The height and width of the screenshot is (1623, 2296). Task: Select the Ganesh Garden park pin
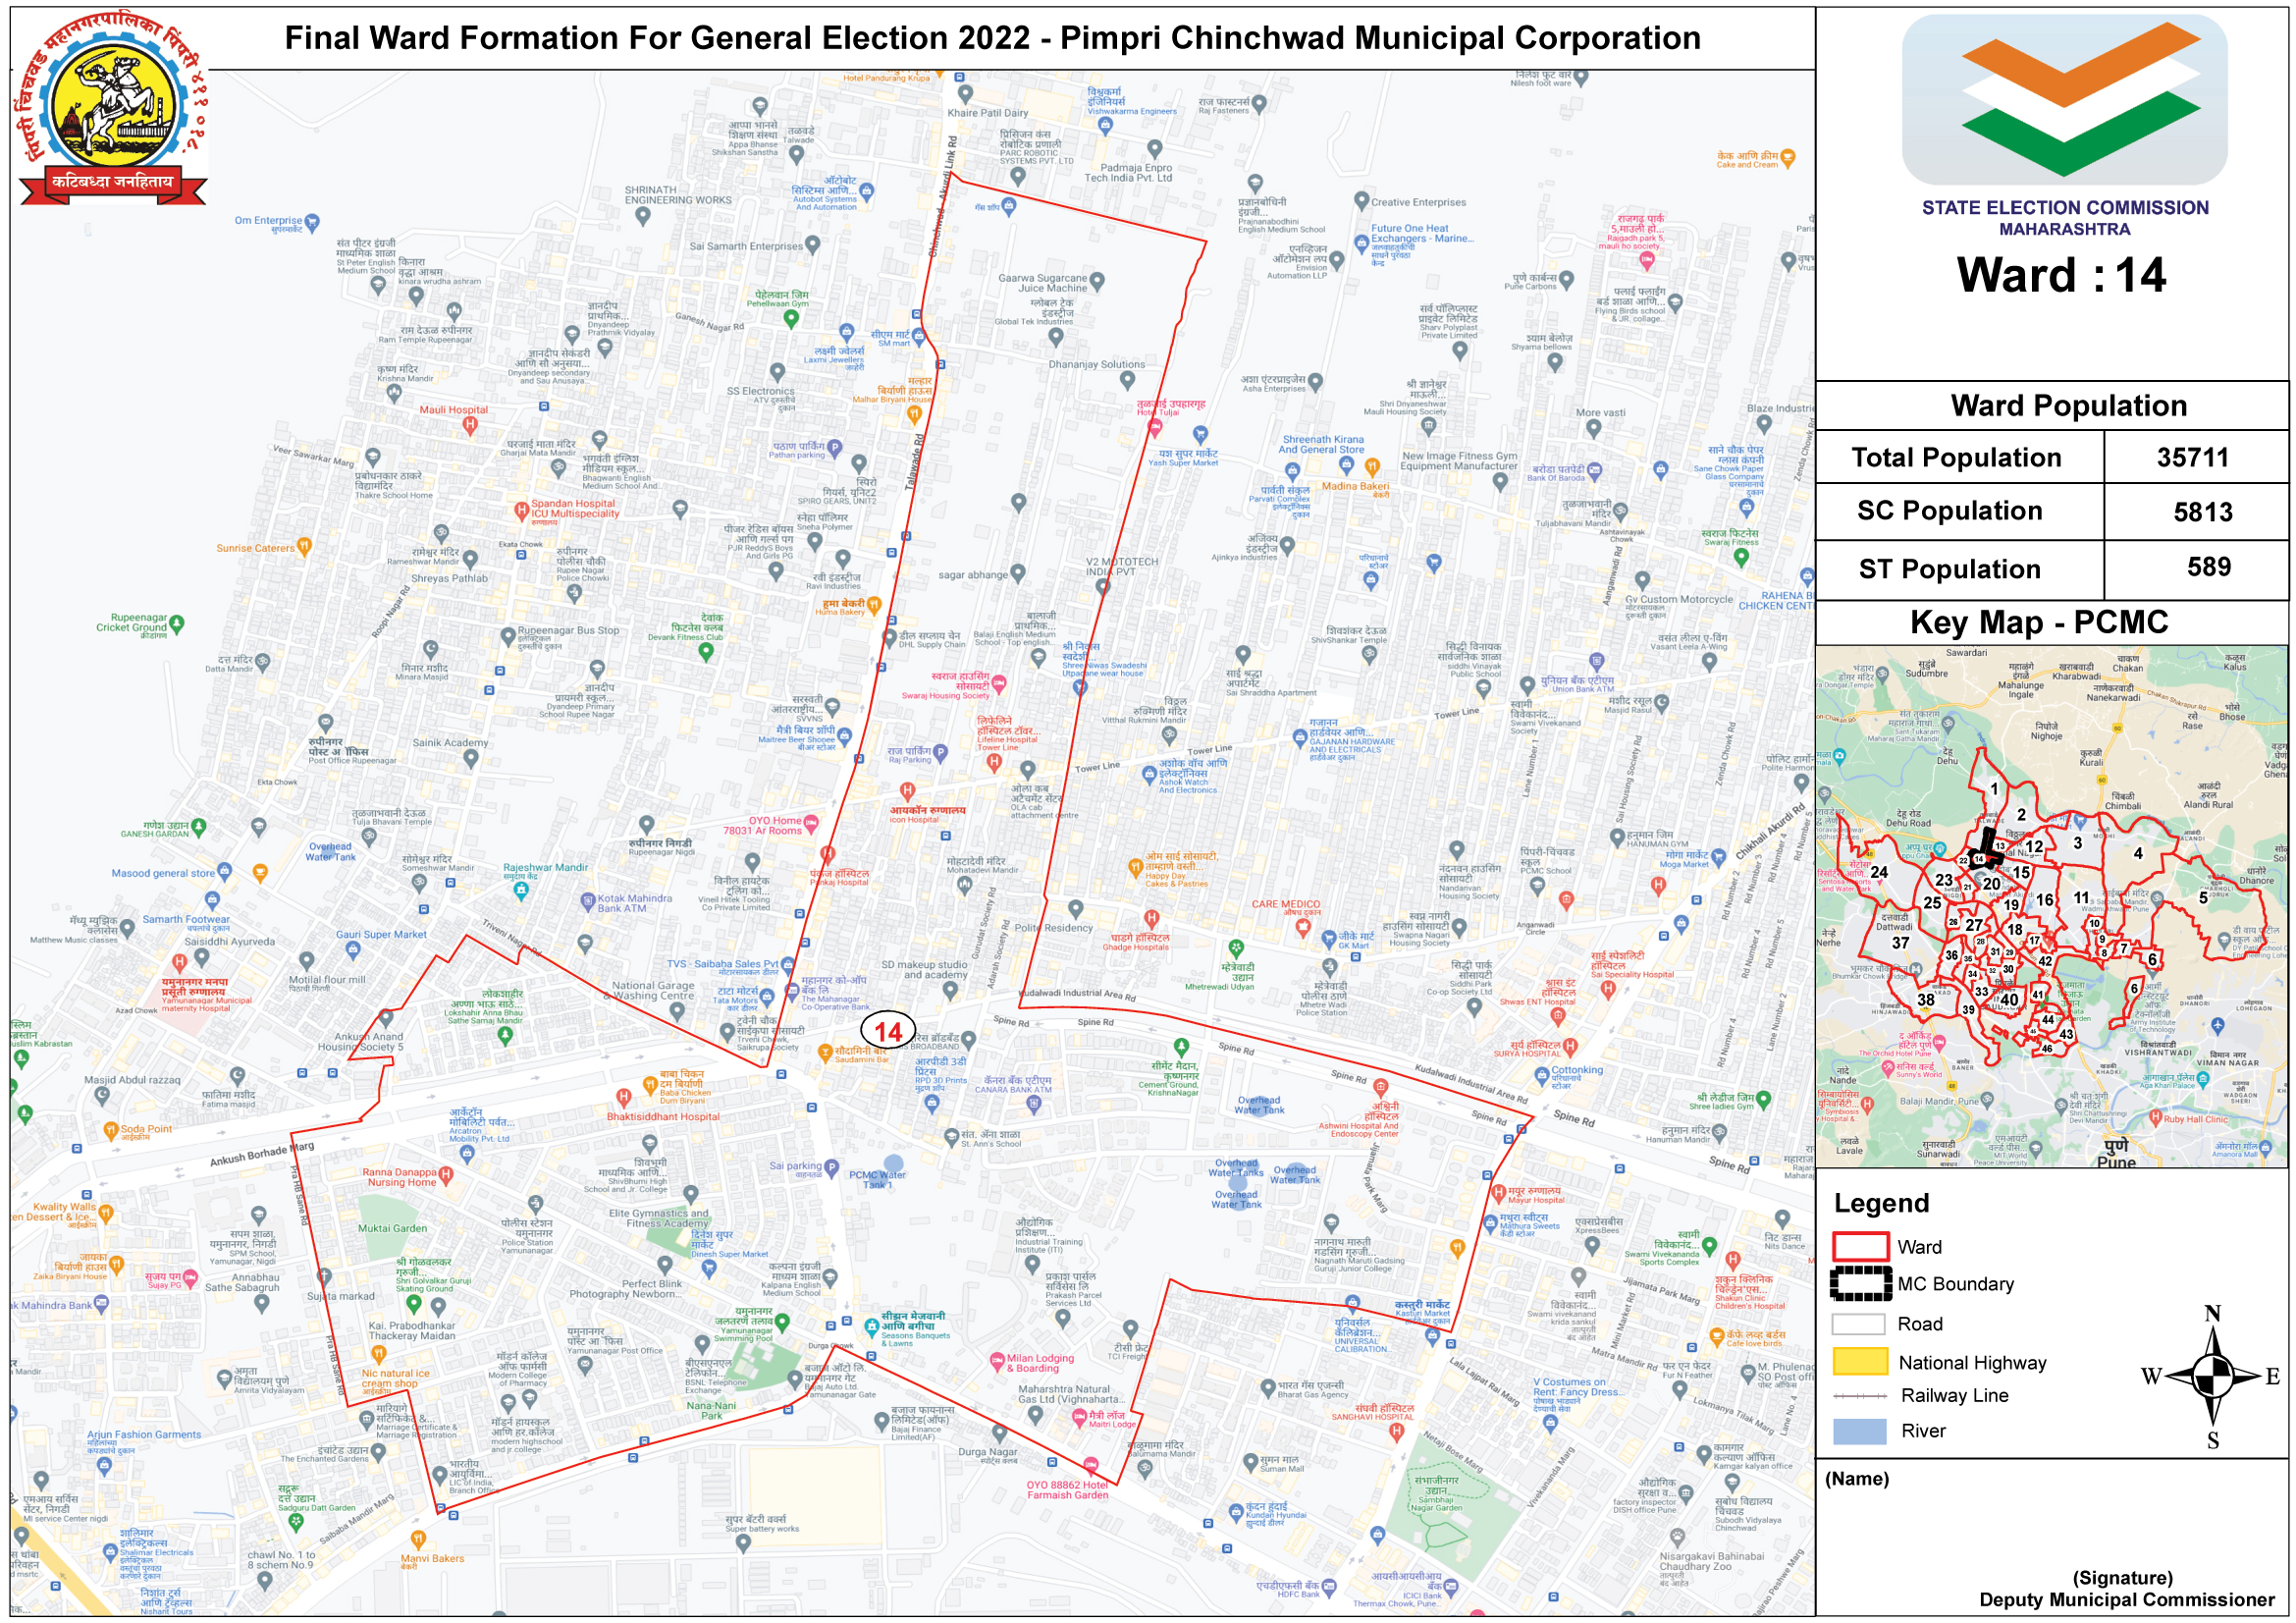pos(199,827)
